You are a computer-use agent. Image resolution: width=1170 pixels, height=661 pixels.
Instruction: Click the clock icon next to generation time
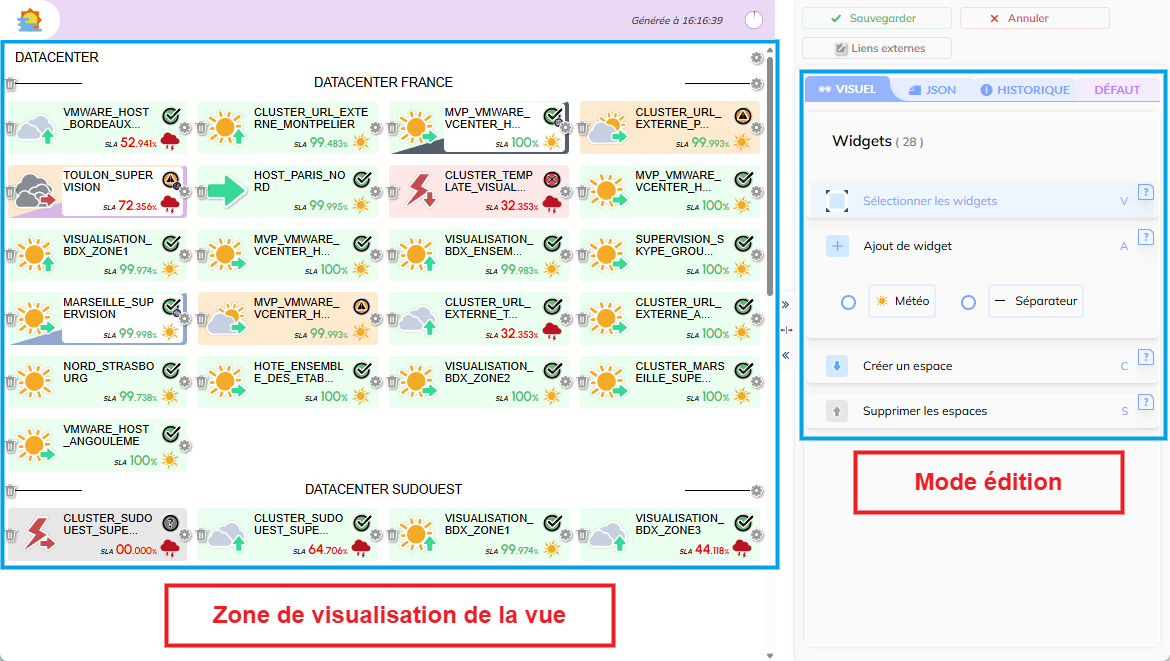pos(754,20)
